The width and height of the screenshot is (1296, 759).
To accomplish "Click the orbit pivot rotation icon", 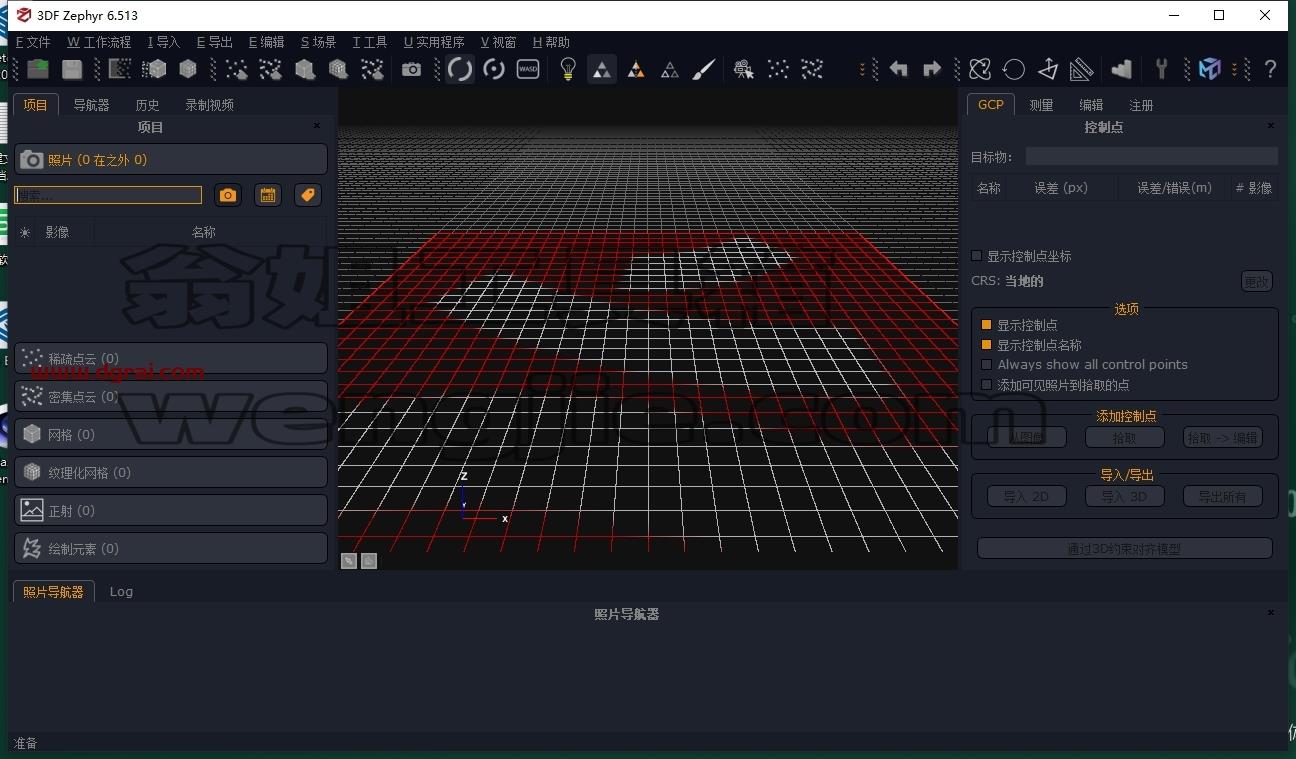I will click(494, 69).
